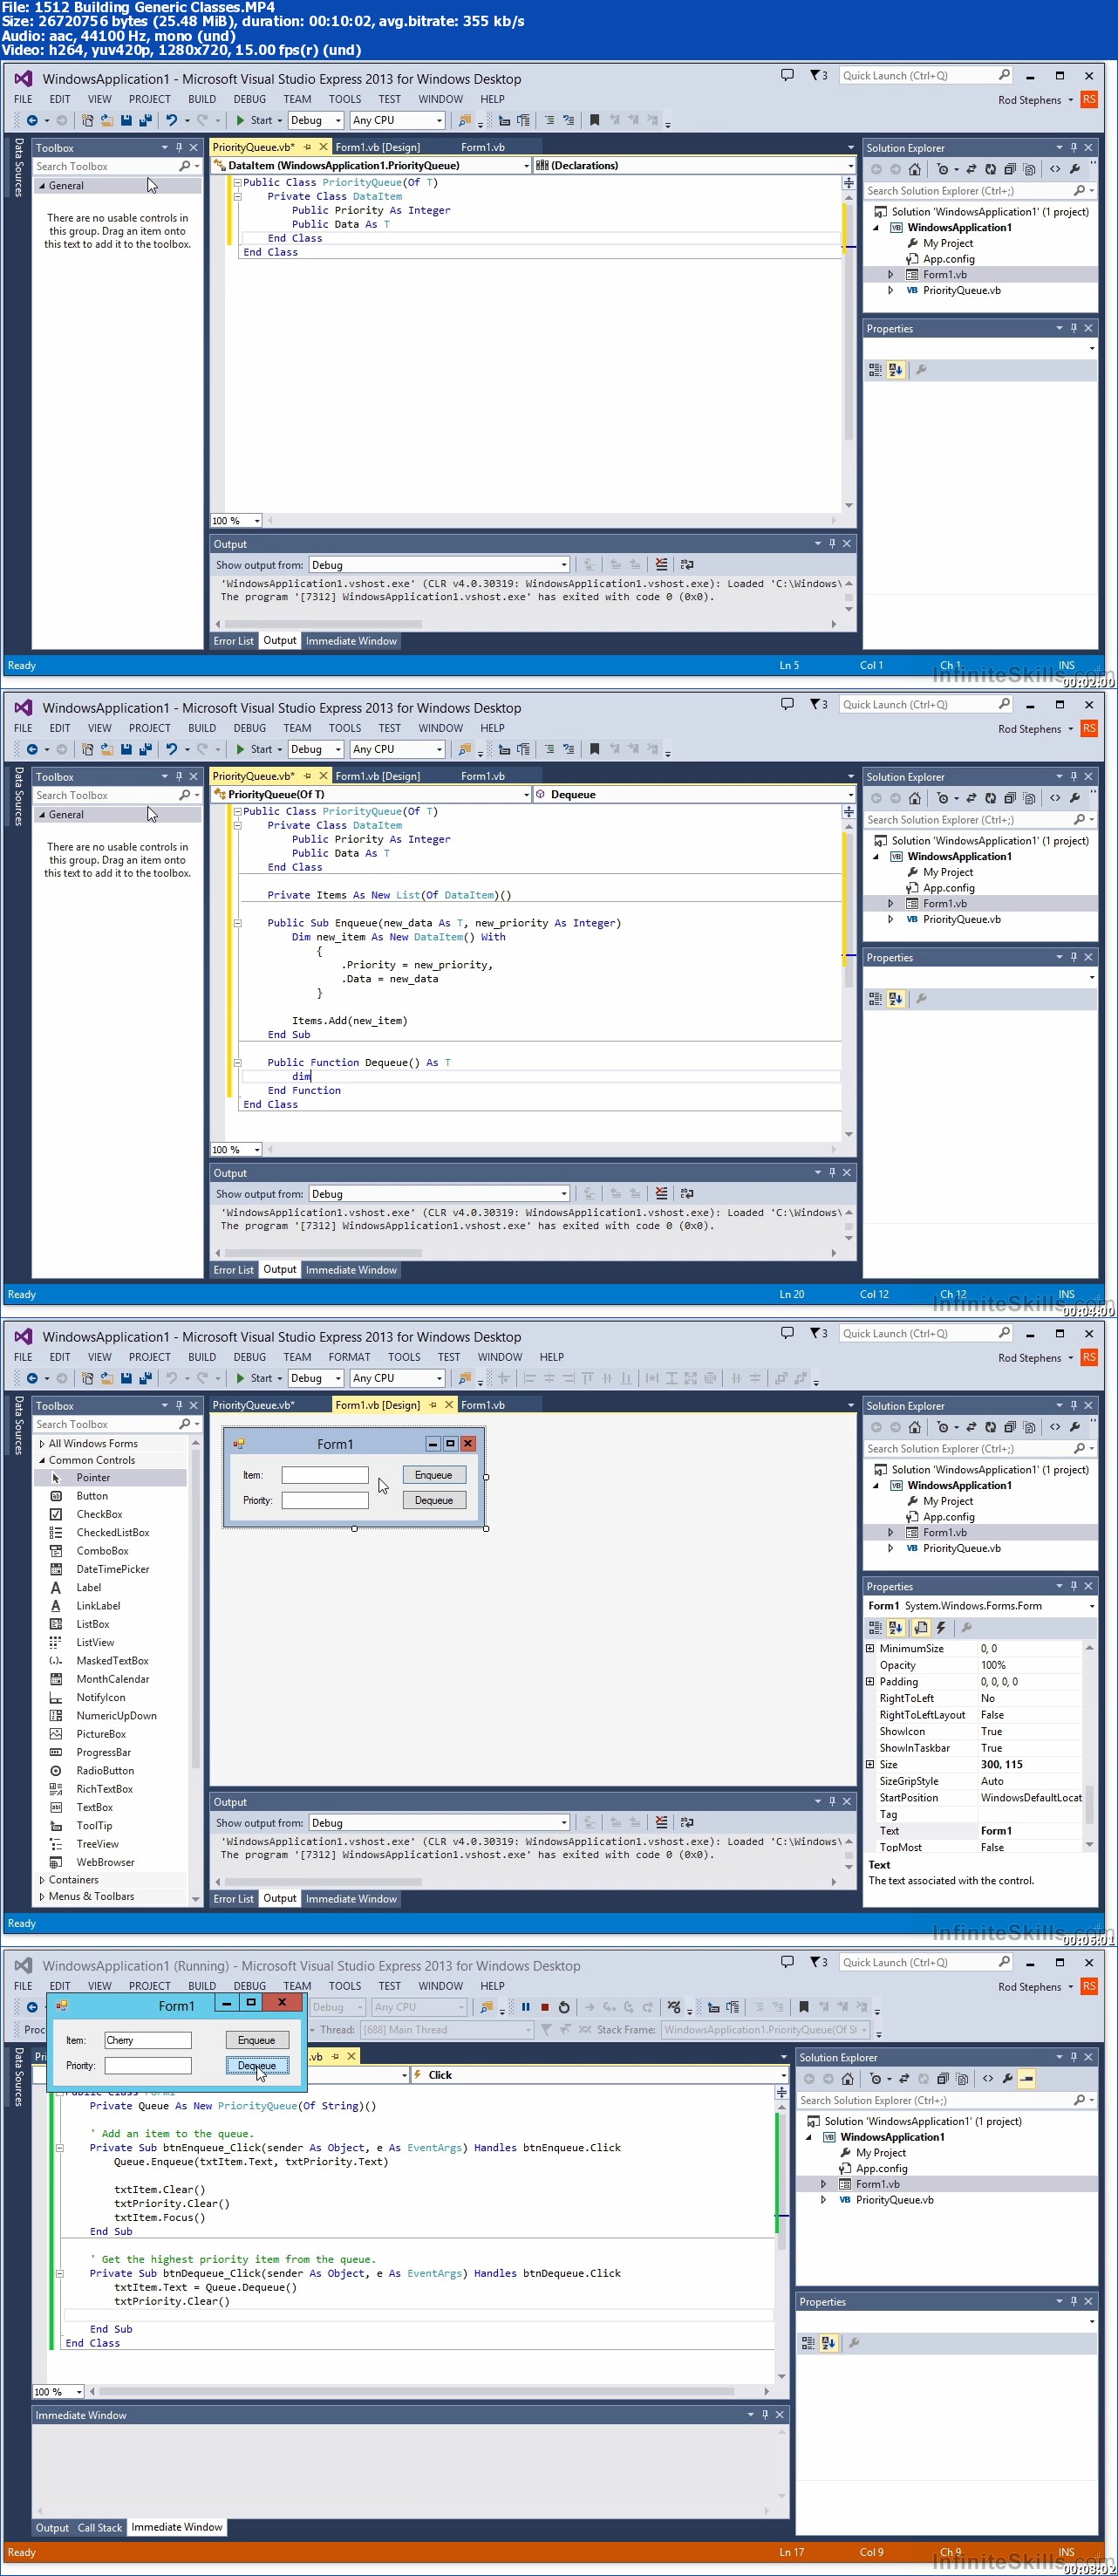
Task: Collapse the Common Controls toolbox group
Action: [42, 1461]
